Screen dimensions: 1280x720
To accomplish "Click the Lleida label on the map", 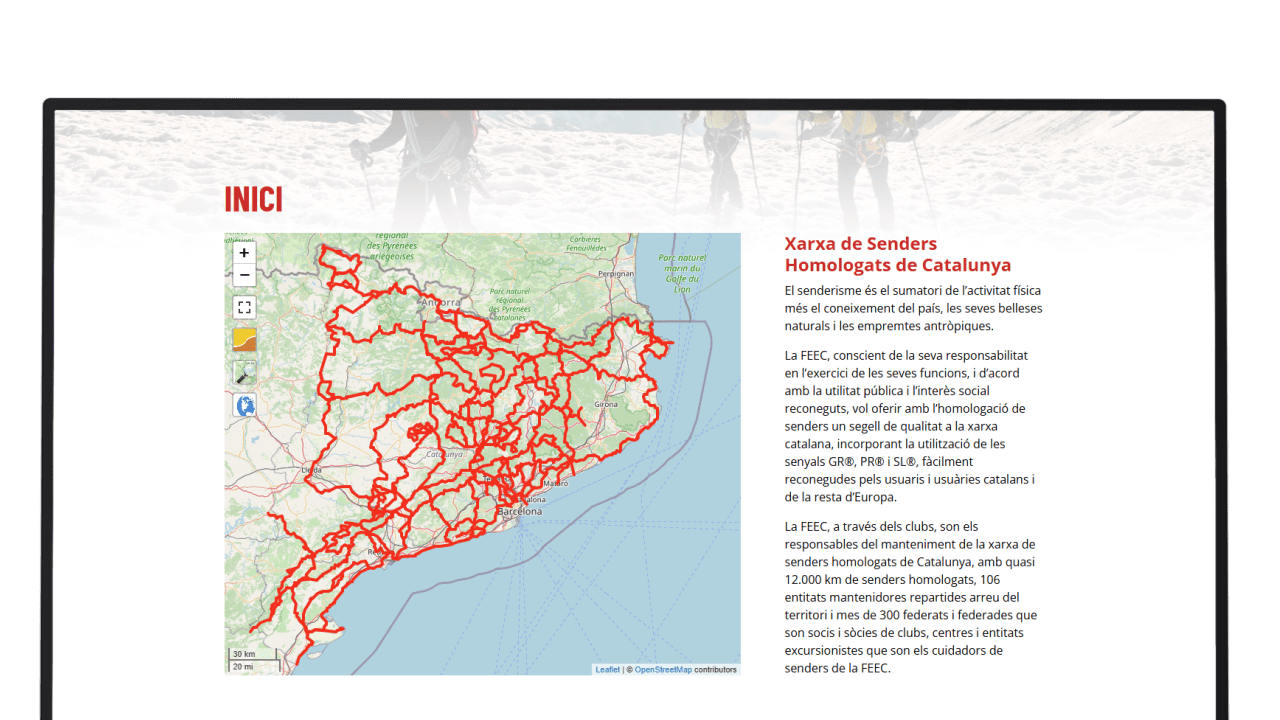I will [311, 468].
